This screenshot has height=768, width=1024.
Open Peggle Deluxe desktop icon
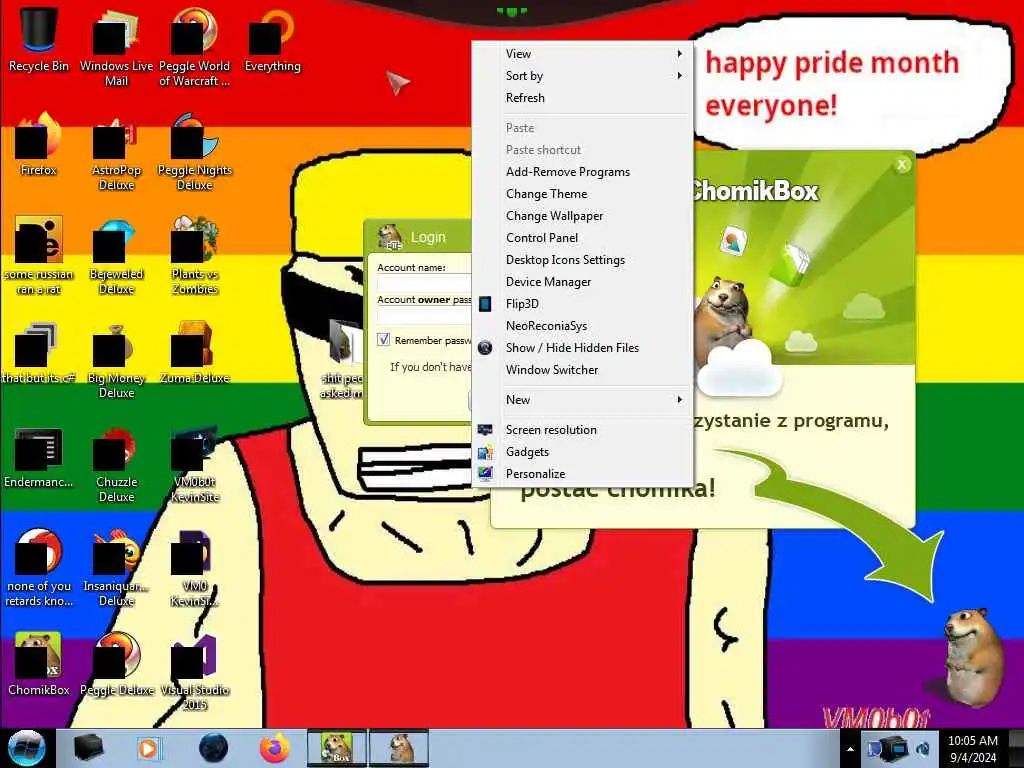pos(116,664)
